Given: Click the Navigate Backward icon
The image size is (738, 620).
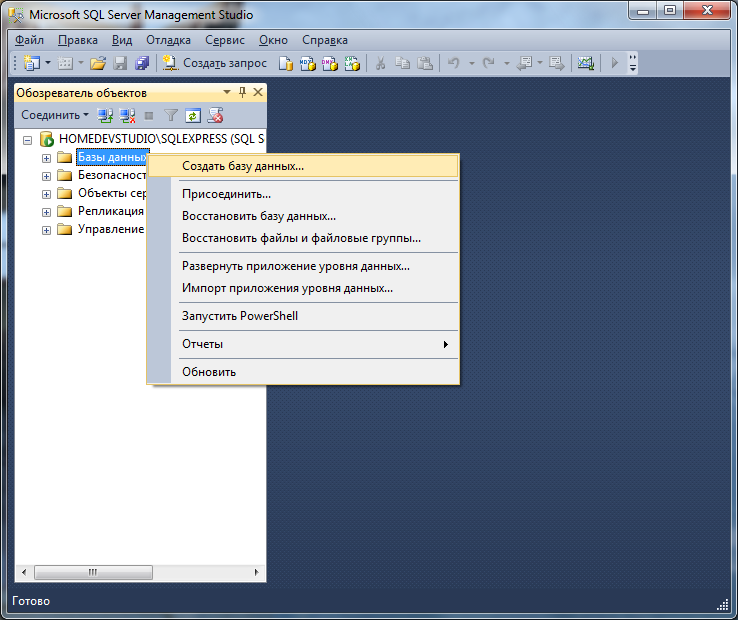Looking at the screenshot, I should point(524,63).
